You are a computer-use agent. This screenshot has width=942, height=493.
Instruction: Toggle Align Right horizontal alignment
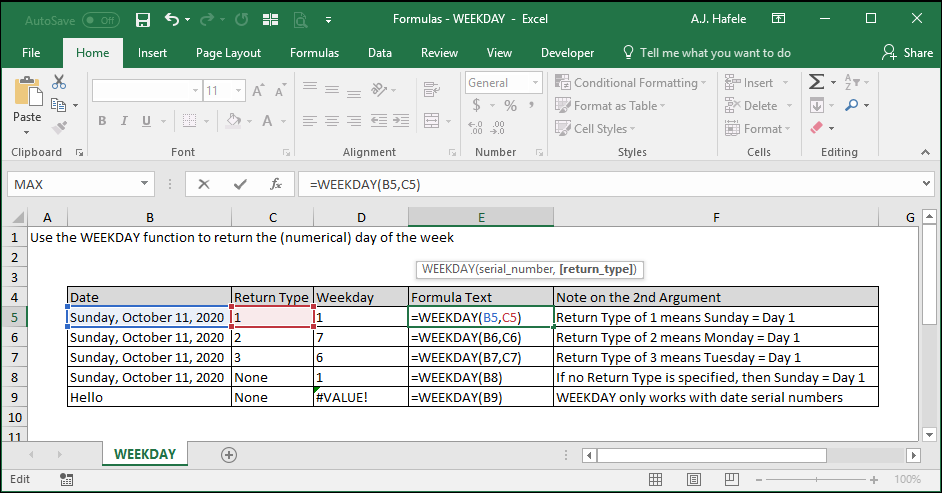tap(354, 121)
